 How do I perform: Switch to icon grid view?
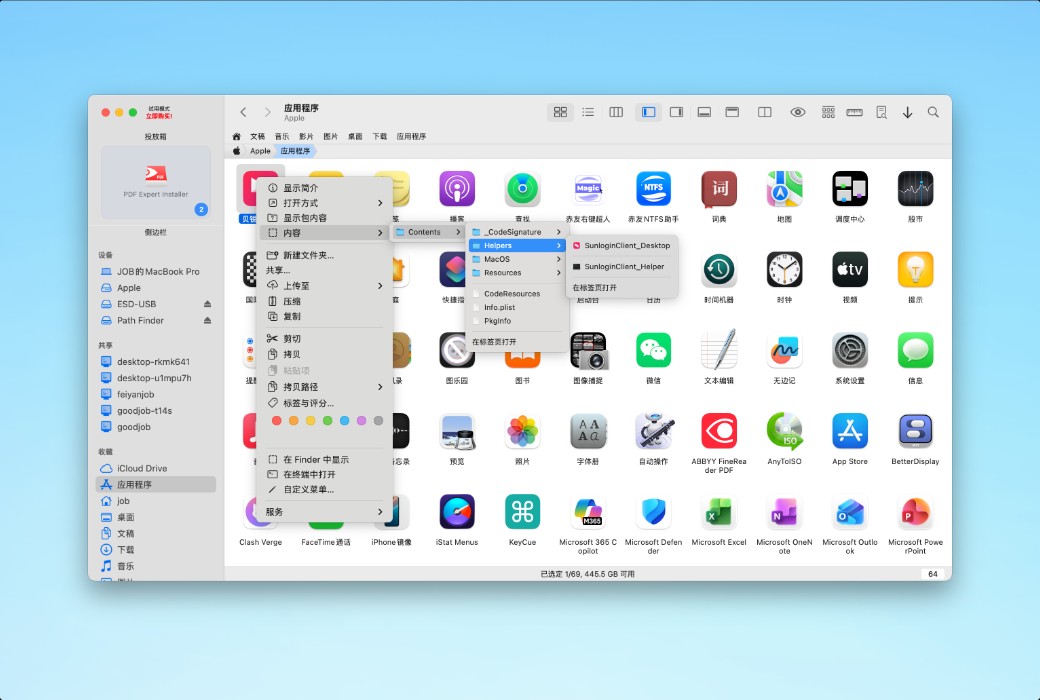pos(560,112)
